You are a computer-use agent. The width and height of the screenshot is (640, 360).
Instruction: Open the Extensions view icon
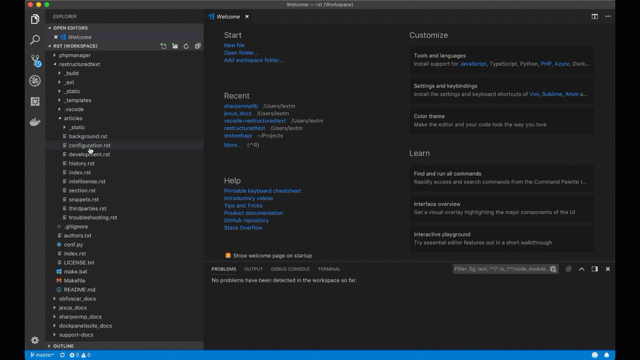tap(35, 101)
